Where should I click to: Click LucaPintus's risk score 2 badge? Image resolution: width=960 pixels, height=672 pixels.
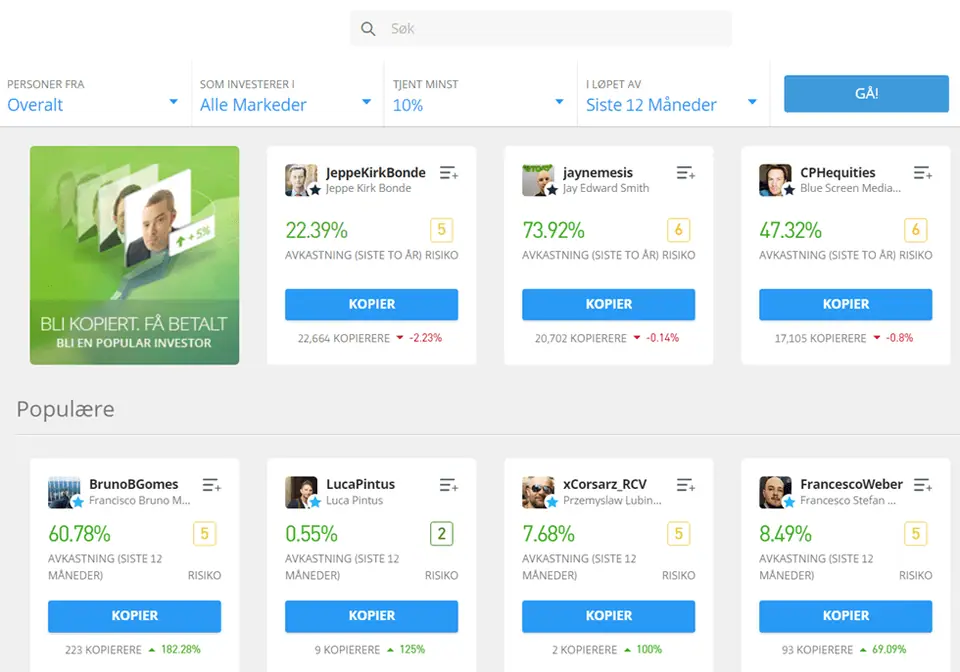(x=441, y=534)
